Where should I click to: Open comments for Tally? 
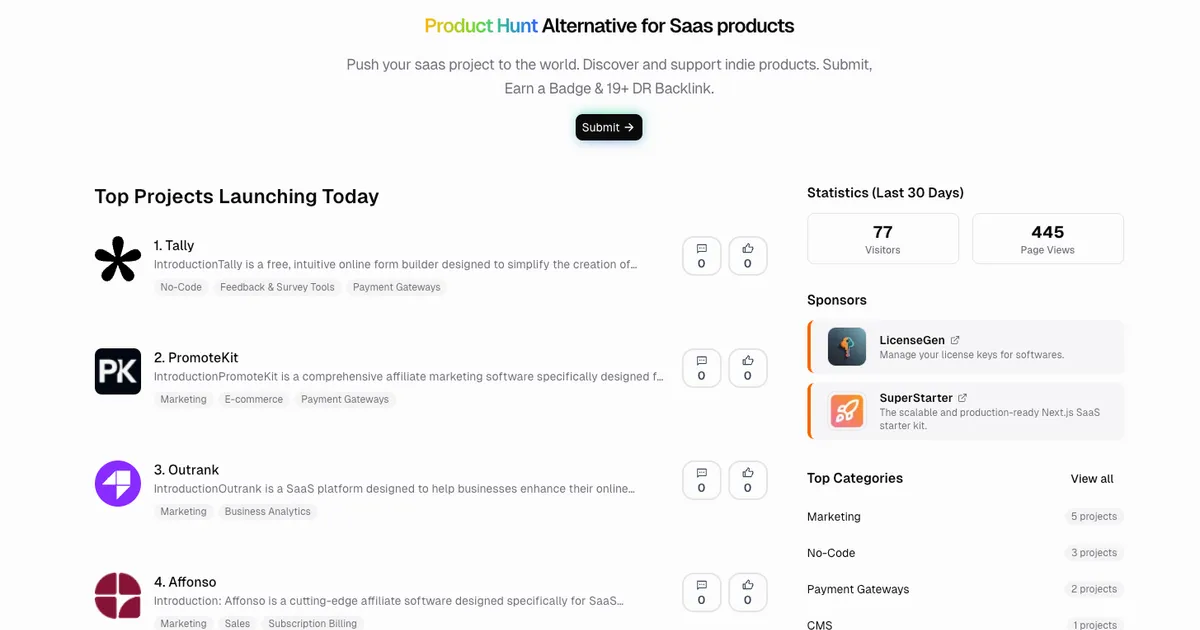pos(701,256)
